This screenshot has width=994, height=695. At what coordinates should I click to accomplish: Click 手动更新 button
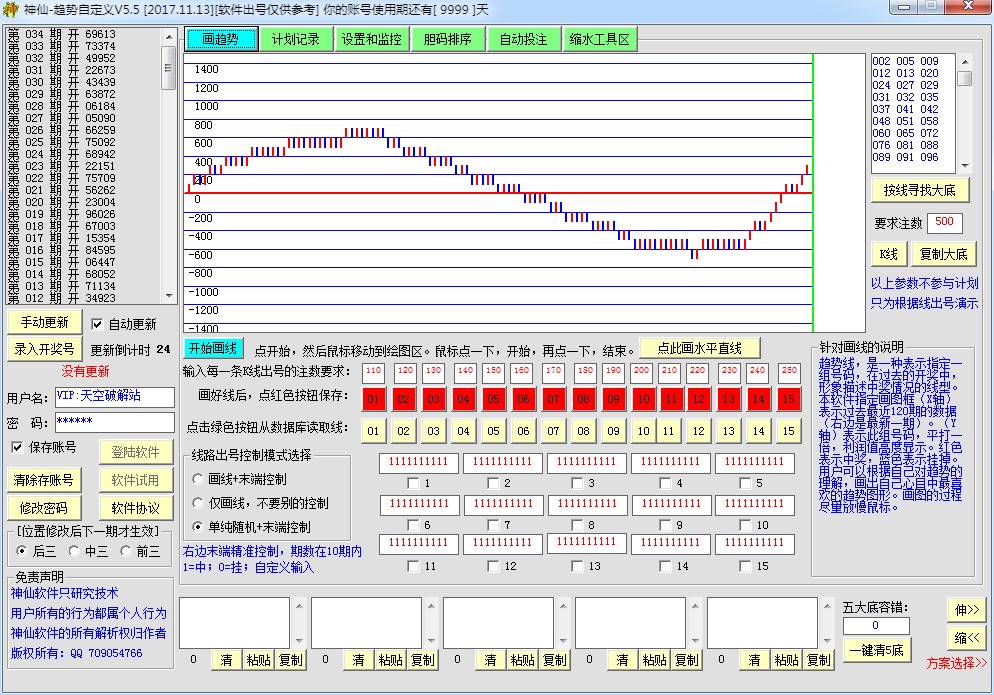tap(44, 323)
